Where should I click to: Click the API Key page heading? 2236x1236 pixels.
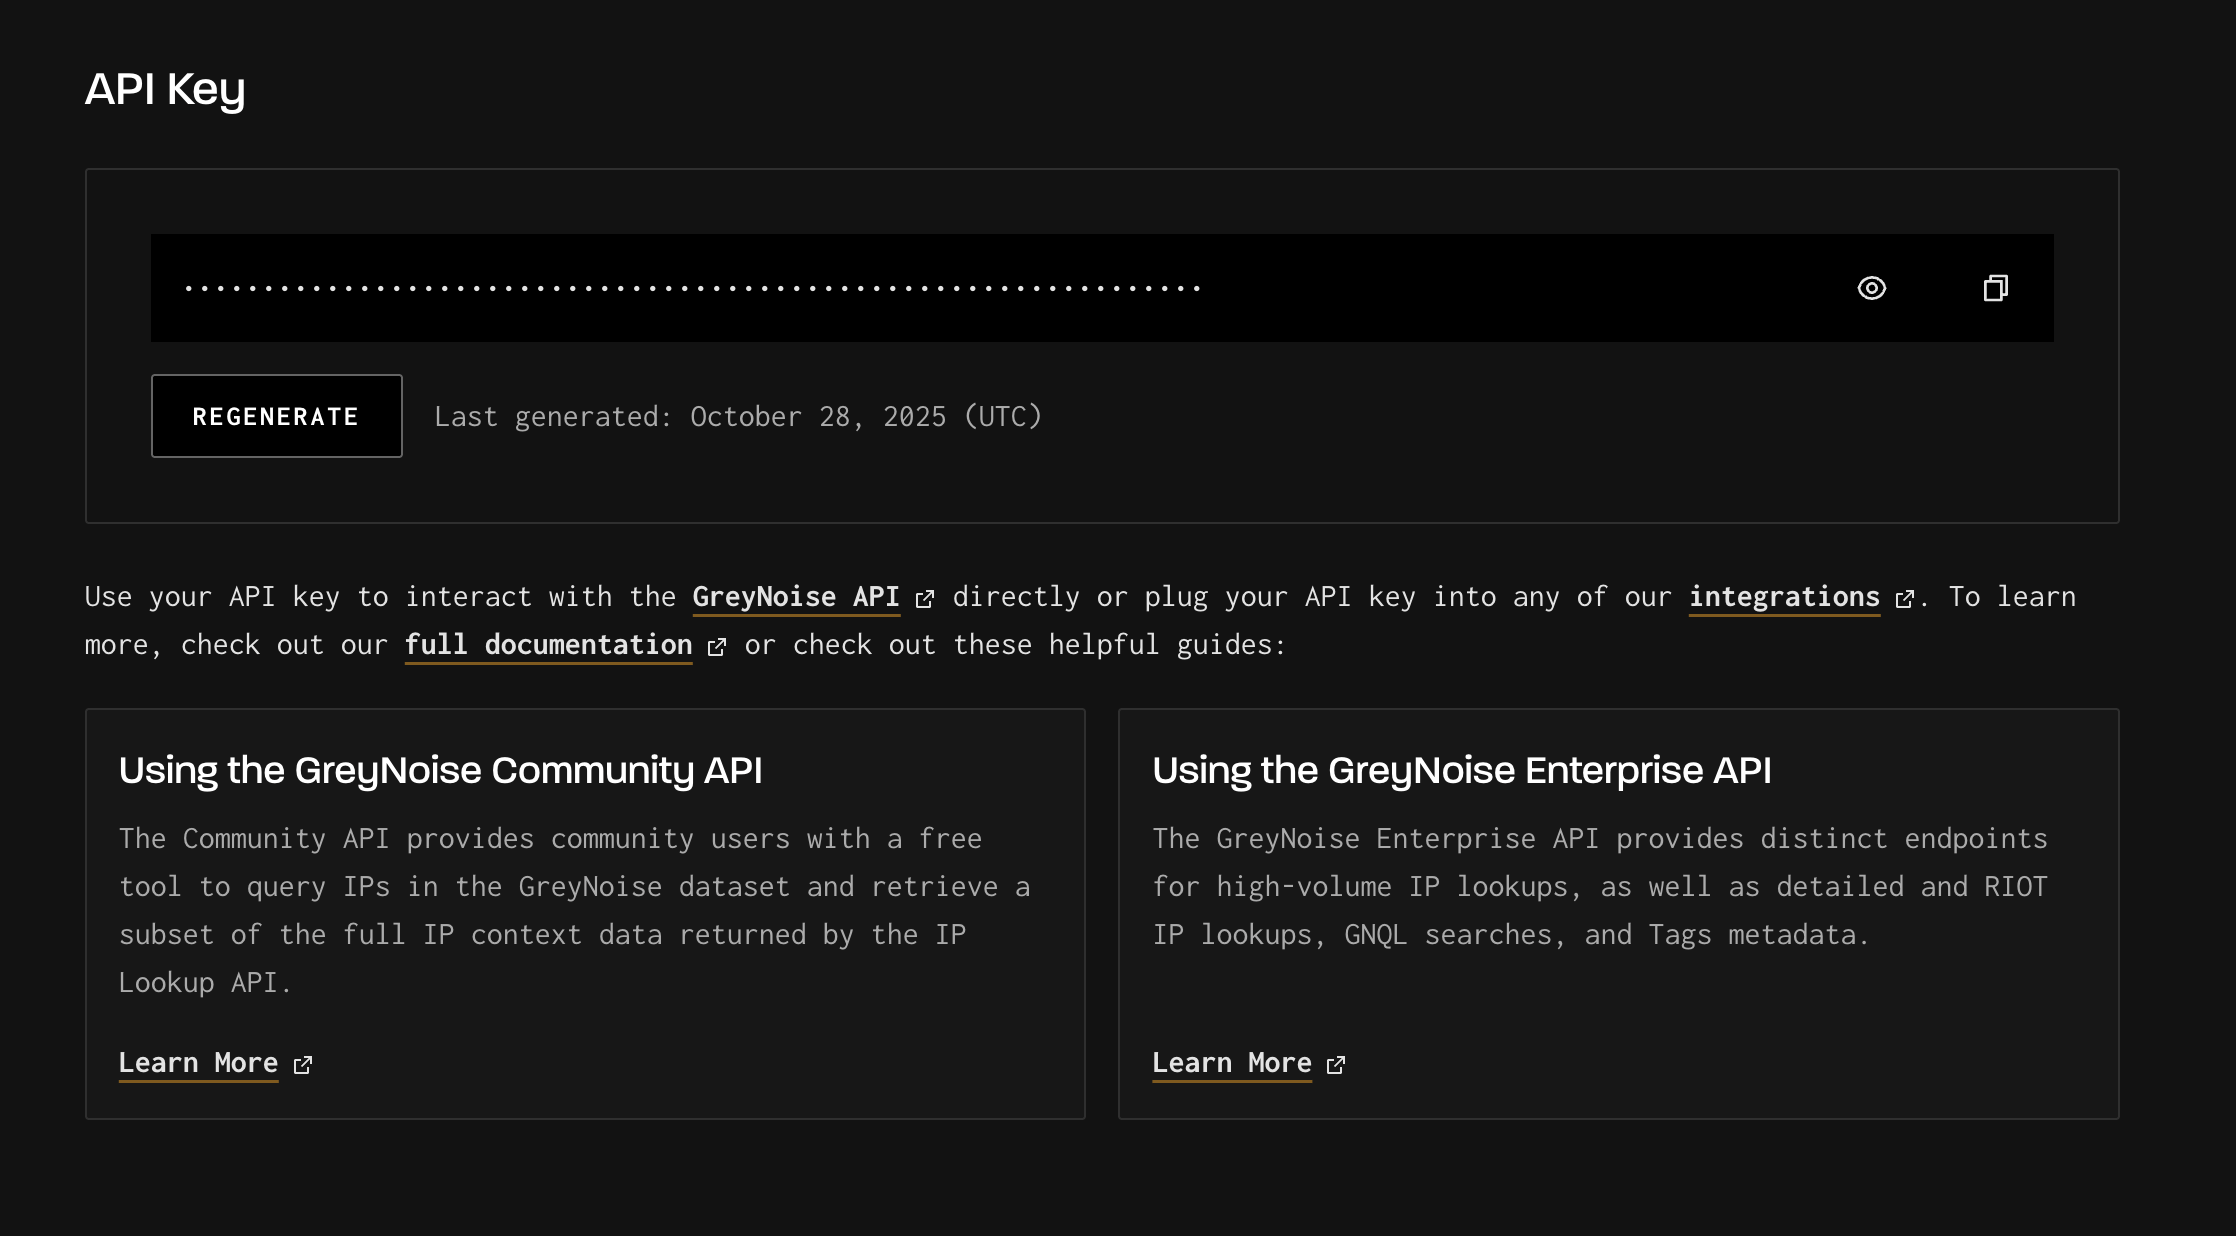point(165,89)
